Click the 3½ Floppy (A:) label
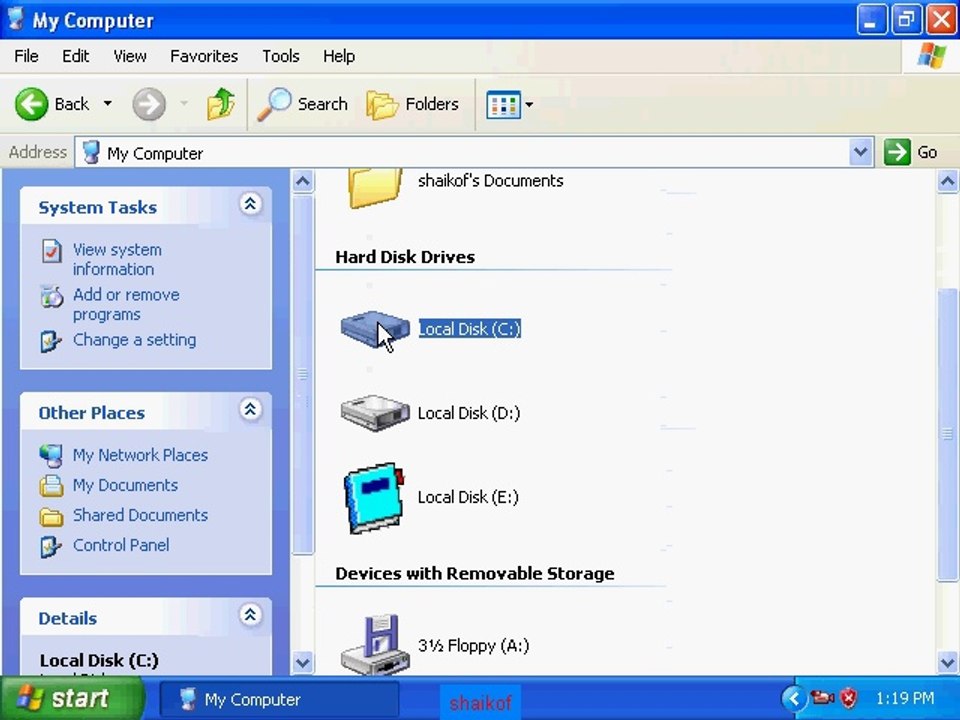Image resolution: width=960 pixels, height=720 pixels. pyautogui.click(x=473, y=646)
